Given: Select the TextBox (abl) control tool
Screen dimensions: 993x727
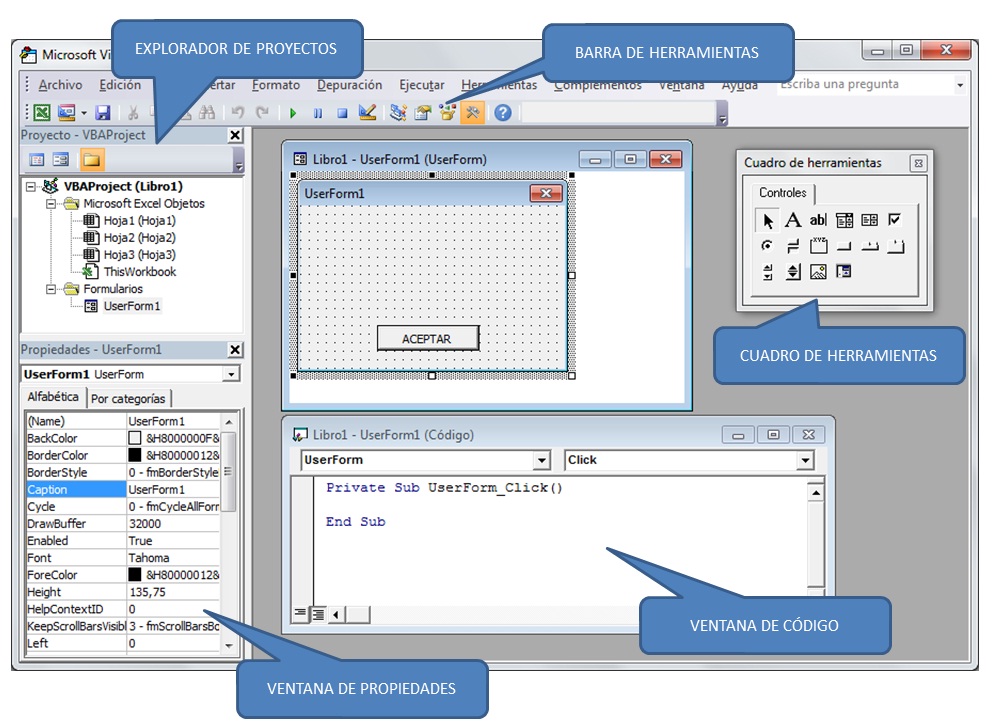Looking at the screenshot, I should [818, 220].
